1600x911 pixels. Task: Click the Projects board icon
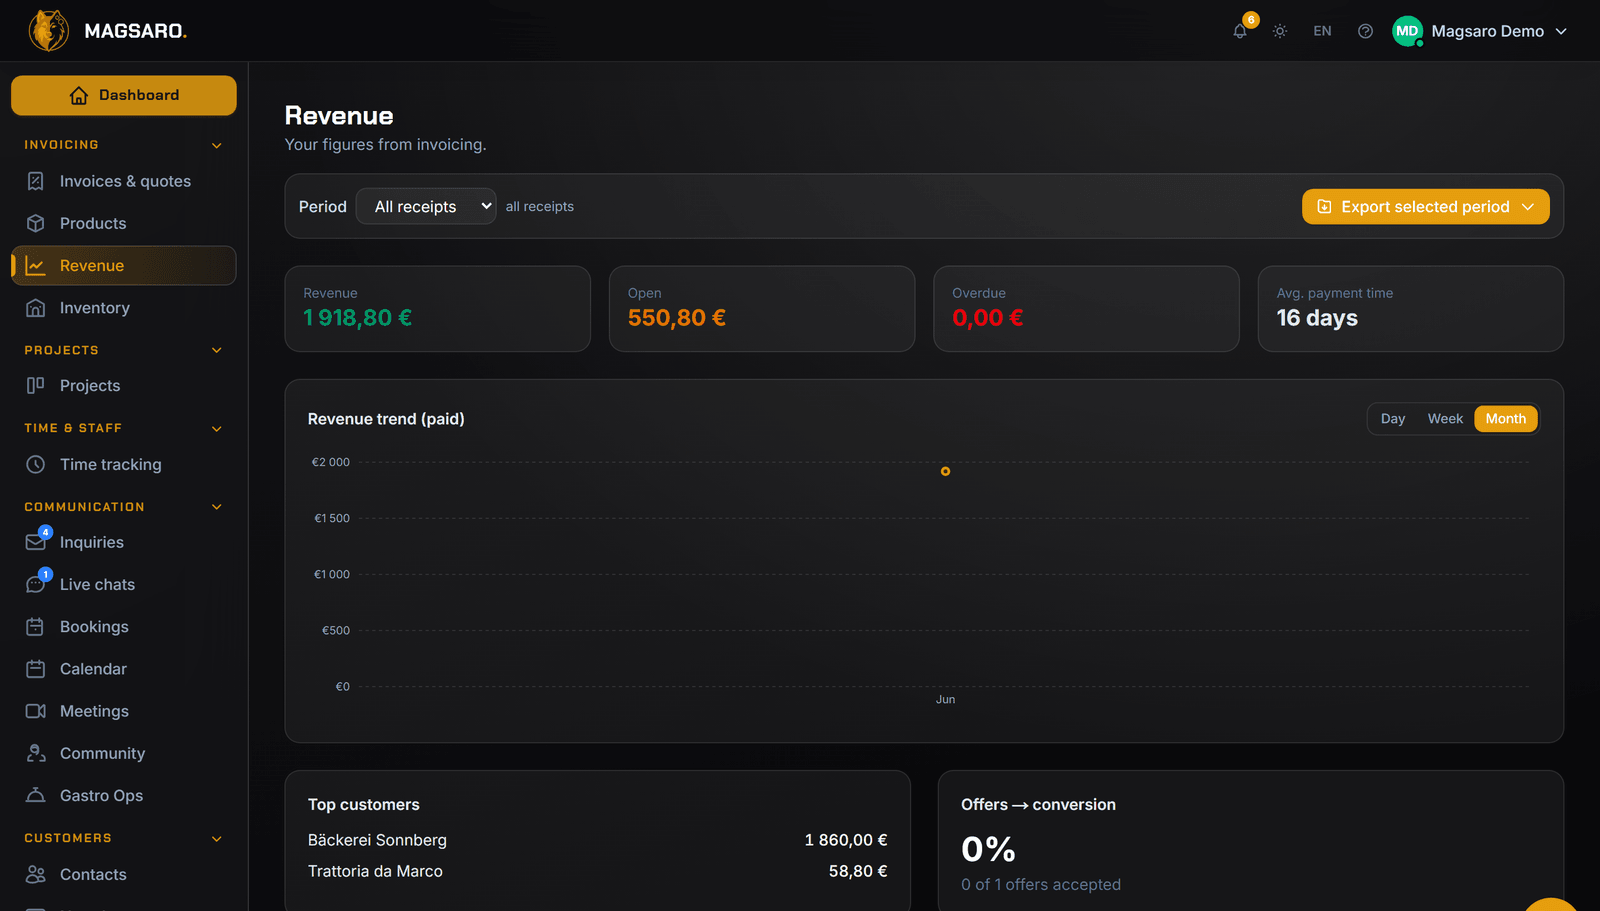pyautogui.click(x=36, y=385)
